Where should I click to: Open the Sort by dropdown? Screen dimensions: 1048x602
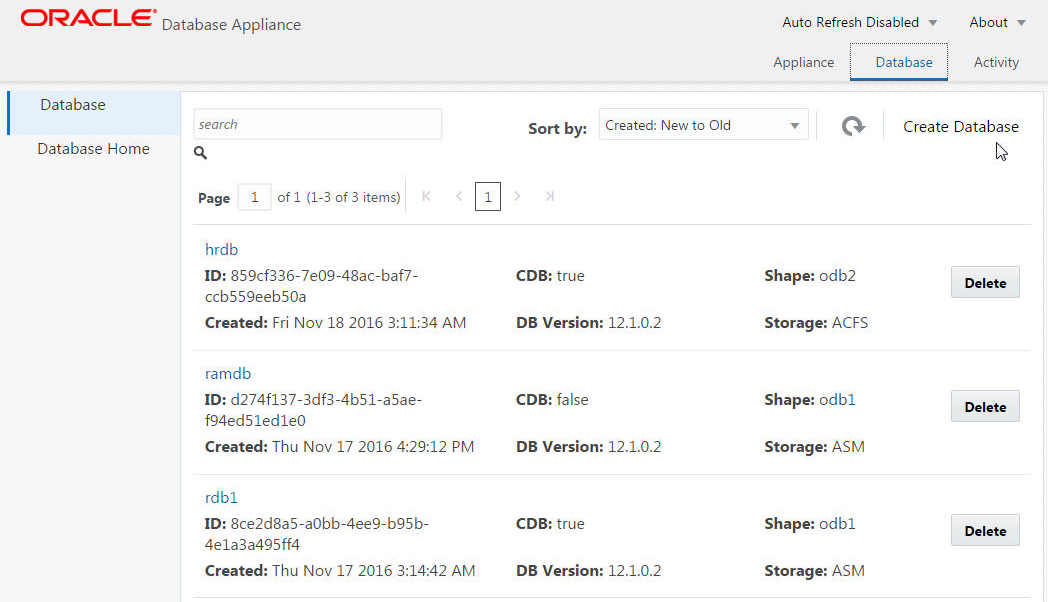tap(703, 125)
